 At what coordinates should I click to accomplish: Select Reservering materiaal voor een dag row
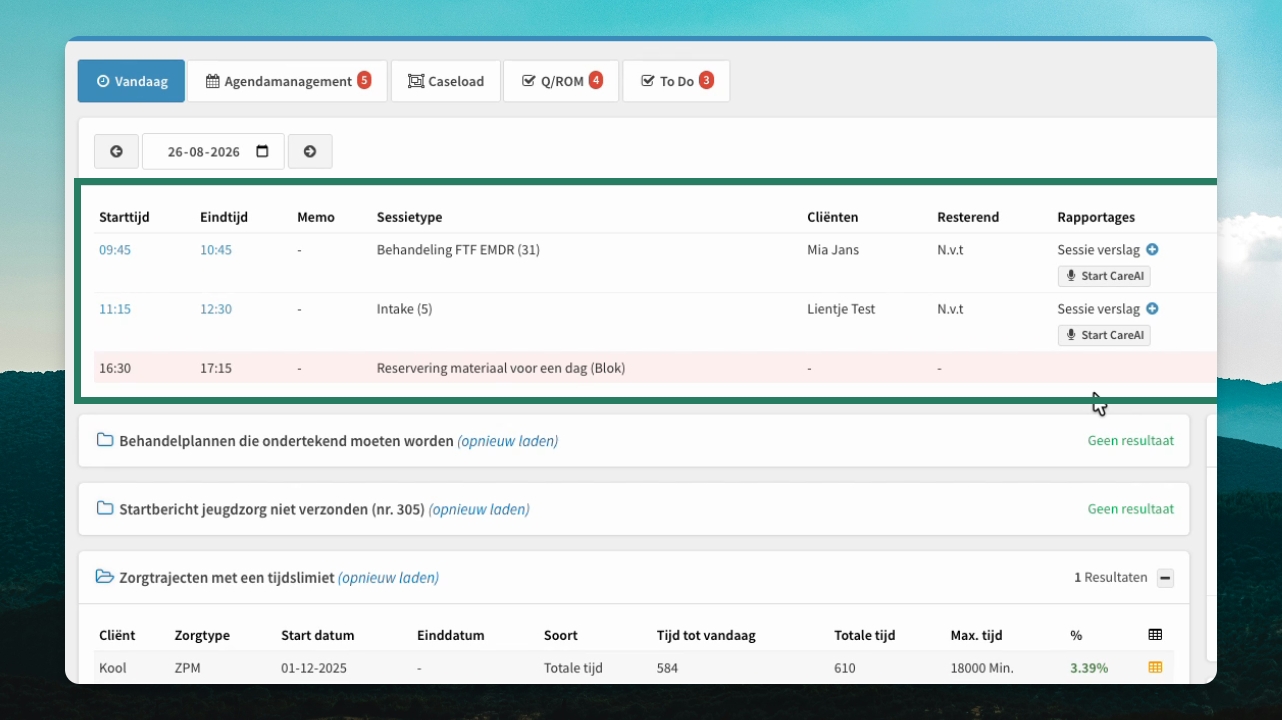654,368
